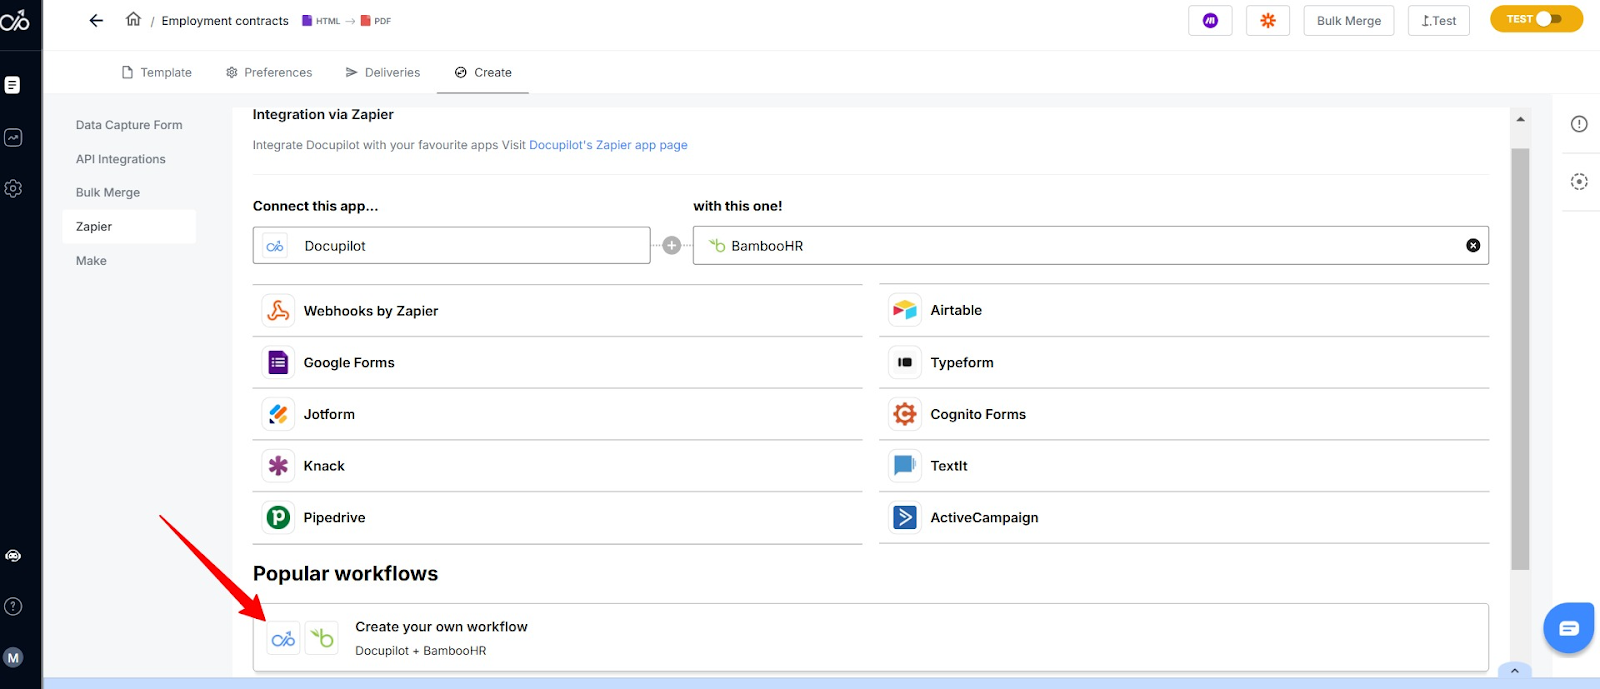Screen dimensions: 1600x689
Task: Open Data Capture Form section
Action: tap(129, 125)
